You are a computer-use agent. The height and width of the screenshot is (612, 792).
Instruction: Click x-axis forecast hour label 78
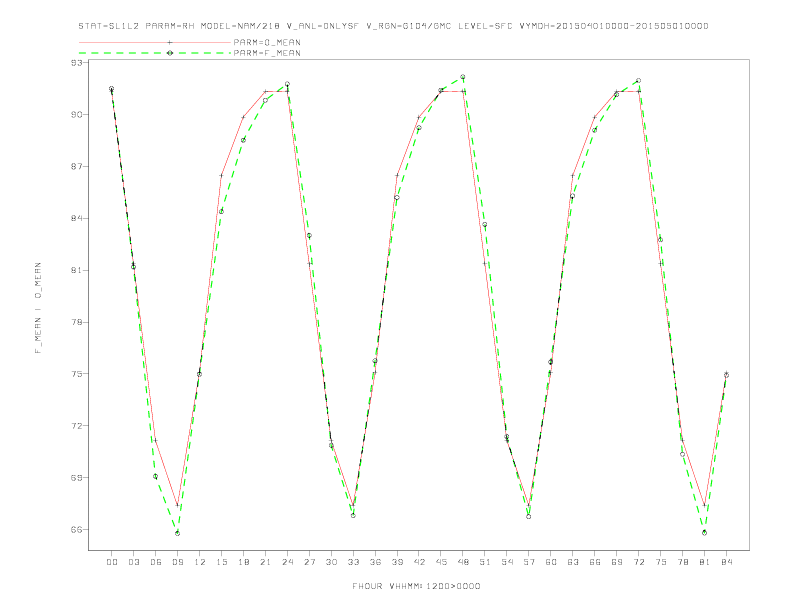683,562
